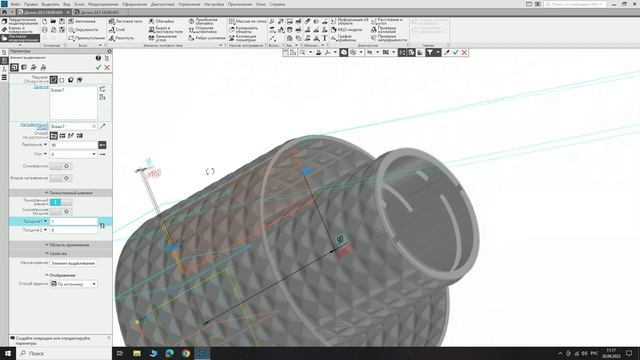Open the Справка menu
This screenshot has height=360, width=640.
coord(277,4)
